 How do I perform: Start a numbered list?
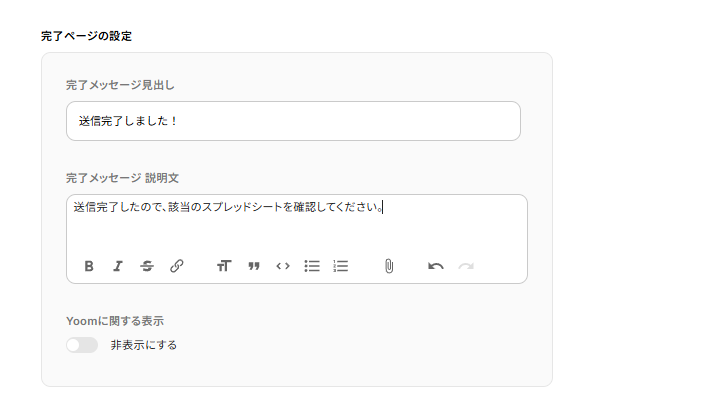pyautogui.click(x=341, y=266)
